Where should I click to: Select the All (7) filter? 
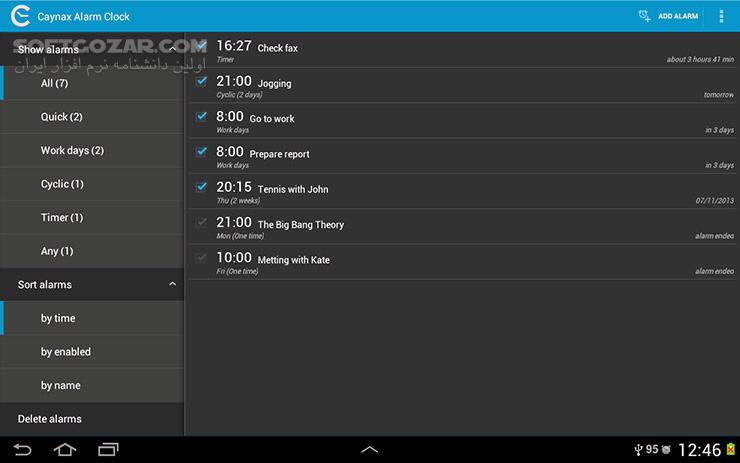[92, 84]
